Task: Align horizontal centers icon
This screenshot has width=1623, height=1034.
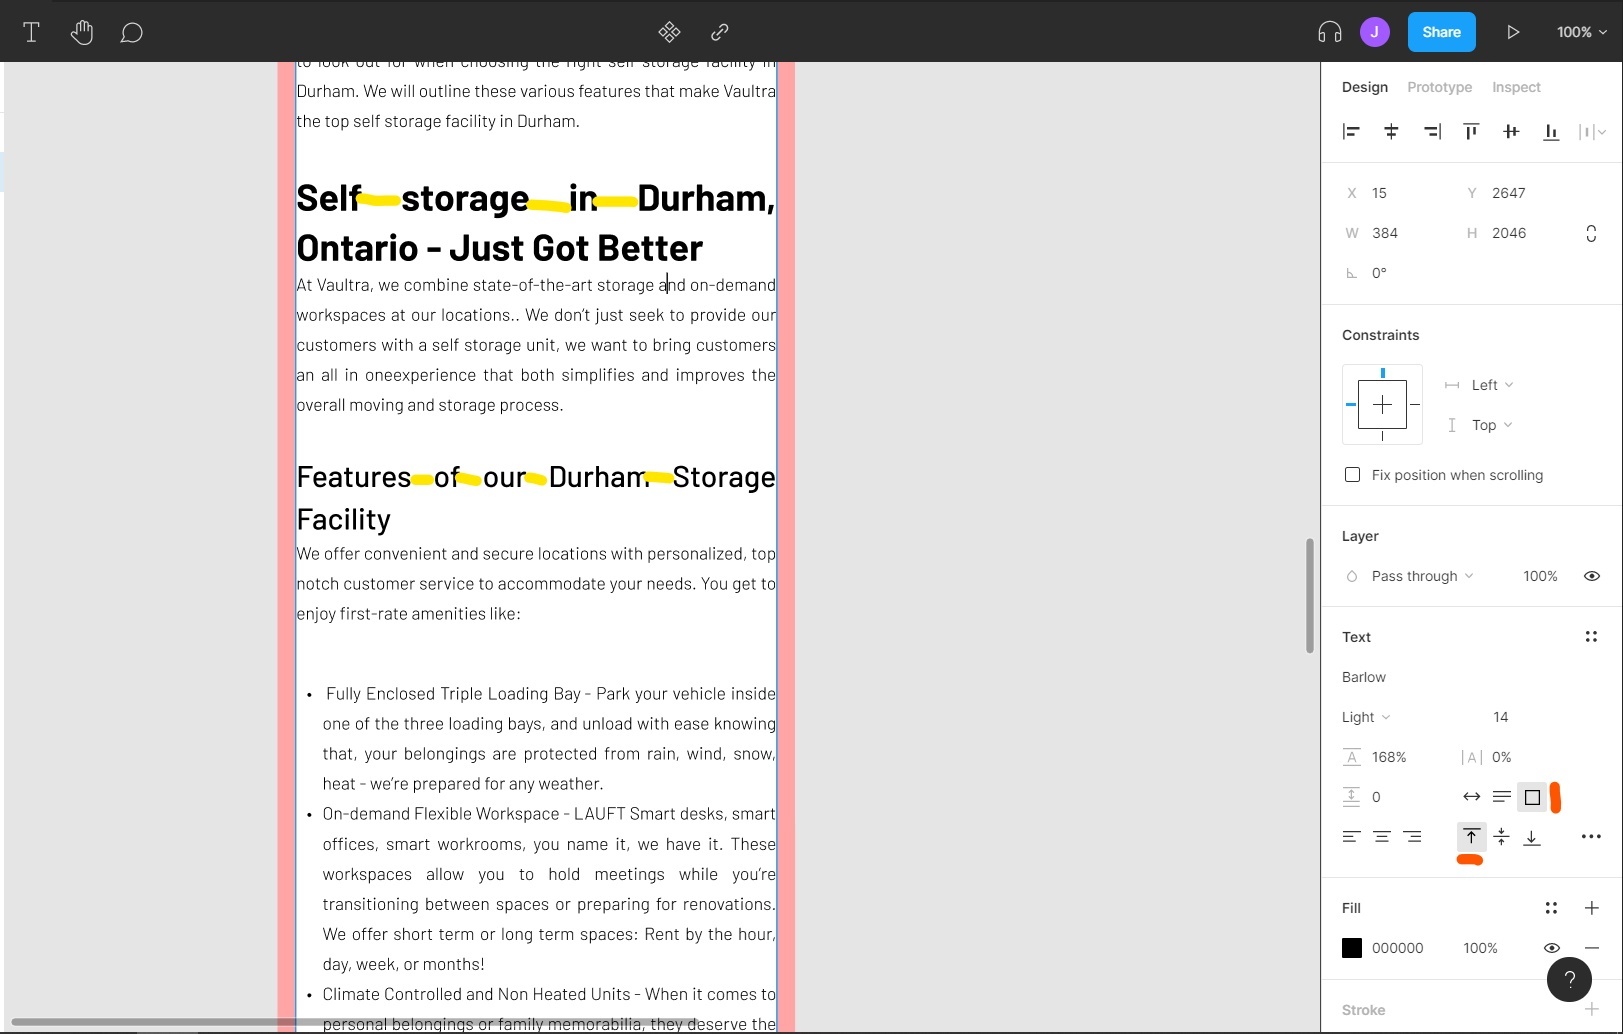Action: (1391, 131)
